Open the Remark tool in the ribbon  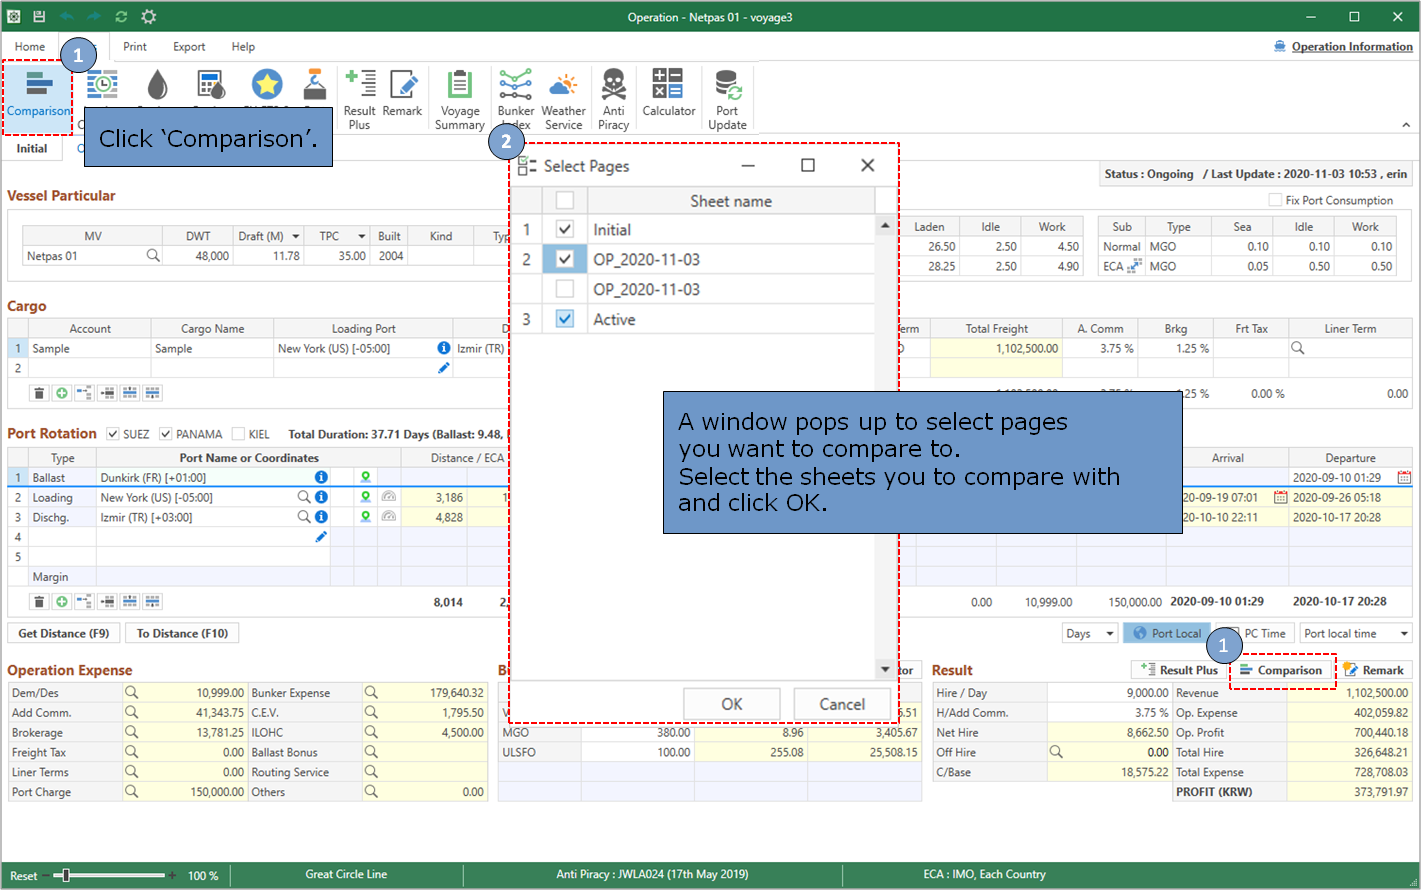(x=402, y=95)
